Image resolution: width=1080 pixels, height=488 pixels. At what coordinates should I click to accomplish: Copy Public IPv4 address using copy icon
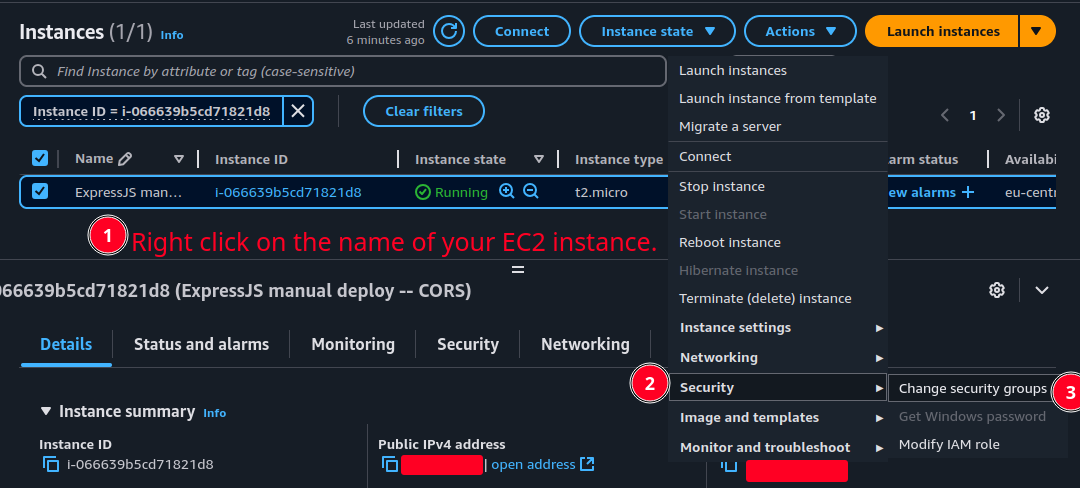pos(390,464)
